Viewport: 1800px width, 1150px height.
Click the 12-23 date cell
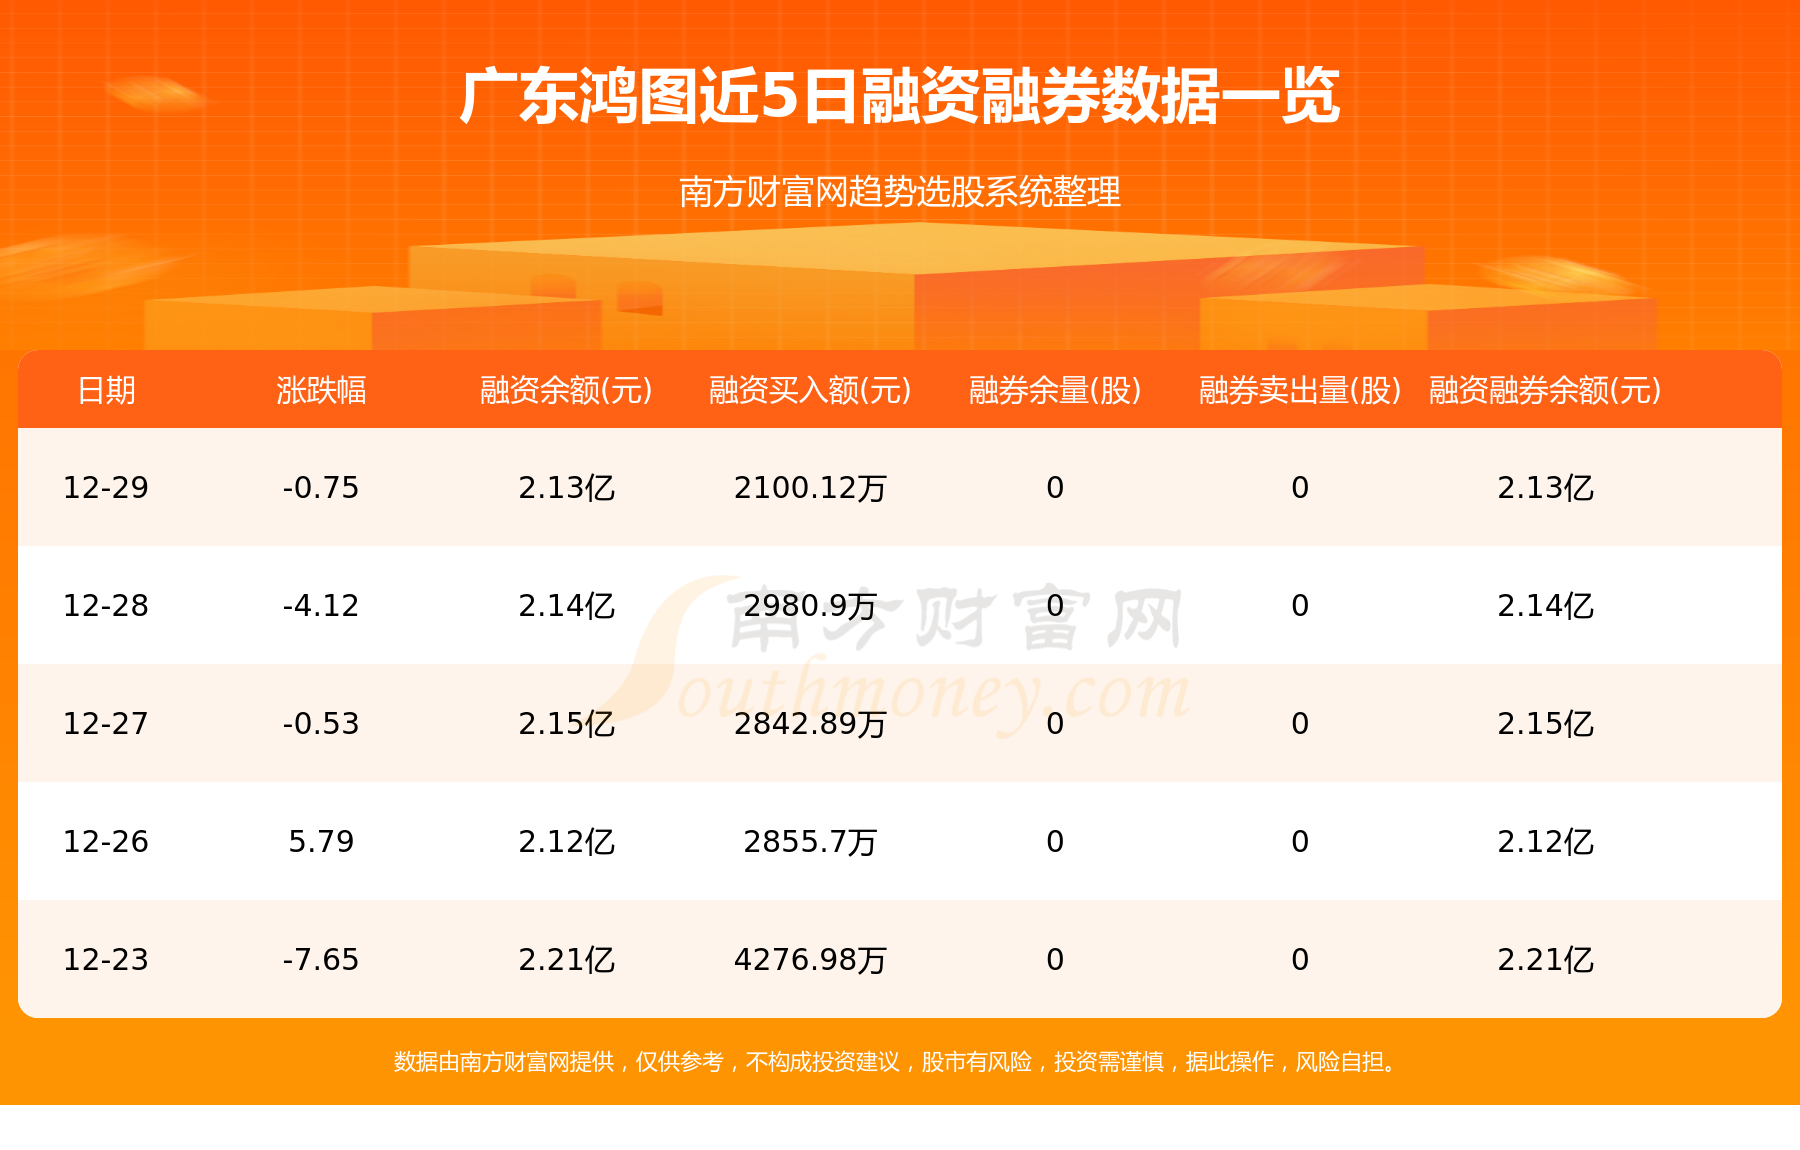click(x=106, y=960)
